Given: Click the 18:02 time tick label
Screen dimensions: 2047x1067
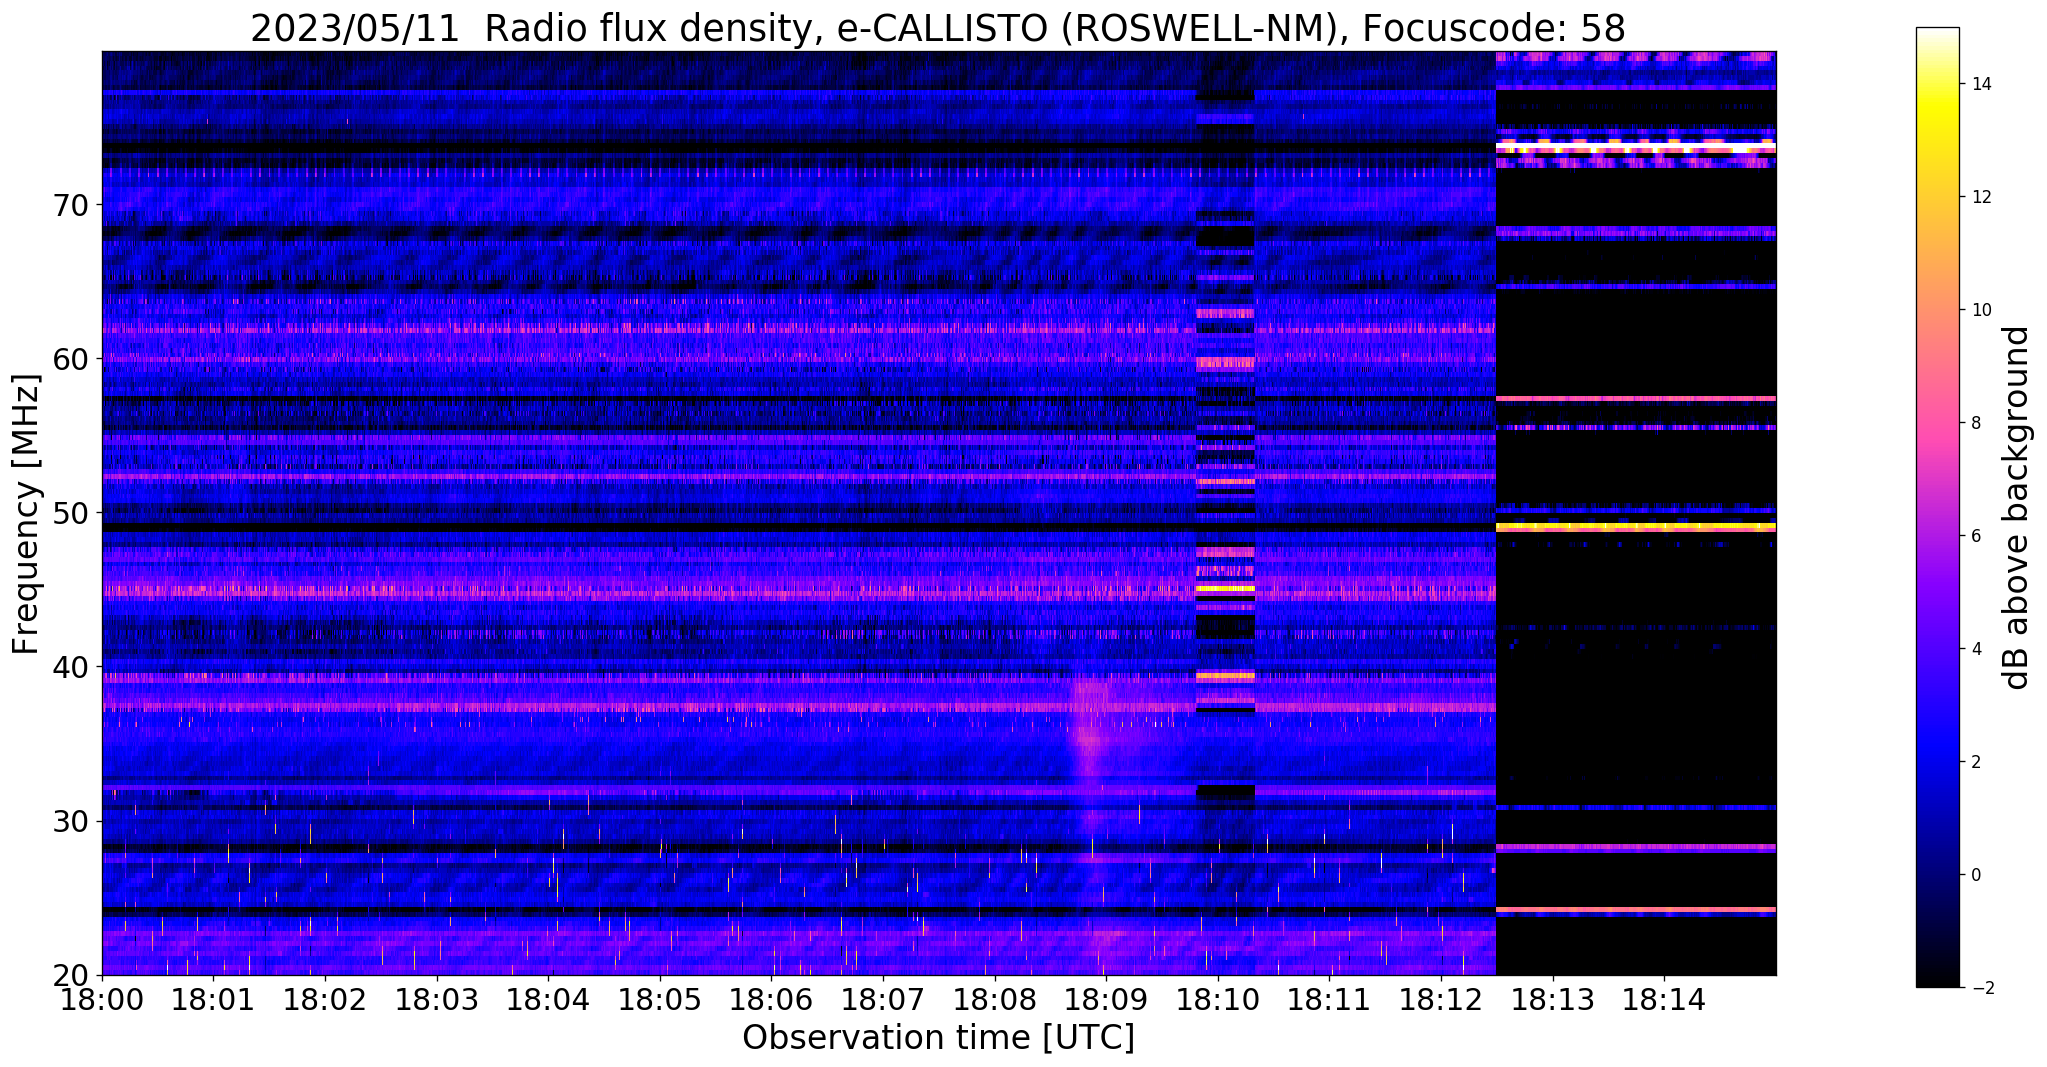Looking at the screenshot, I should click(325, 998).
